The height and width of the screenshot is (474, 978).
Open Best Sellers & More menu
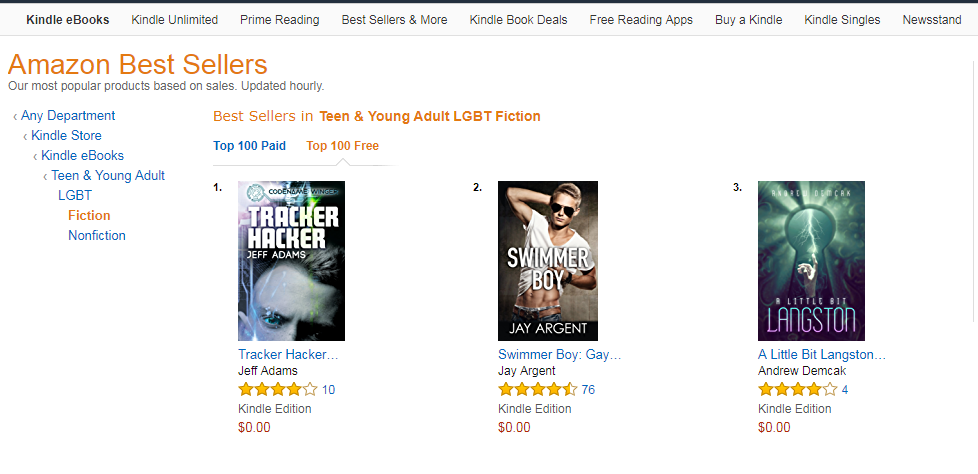pyautogui.click(x=394, y=20)
